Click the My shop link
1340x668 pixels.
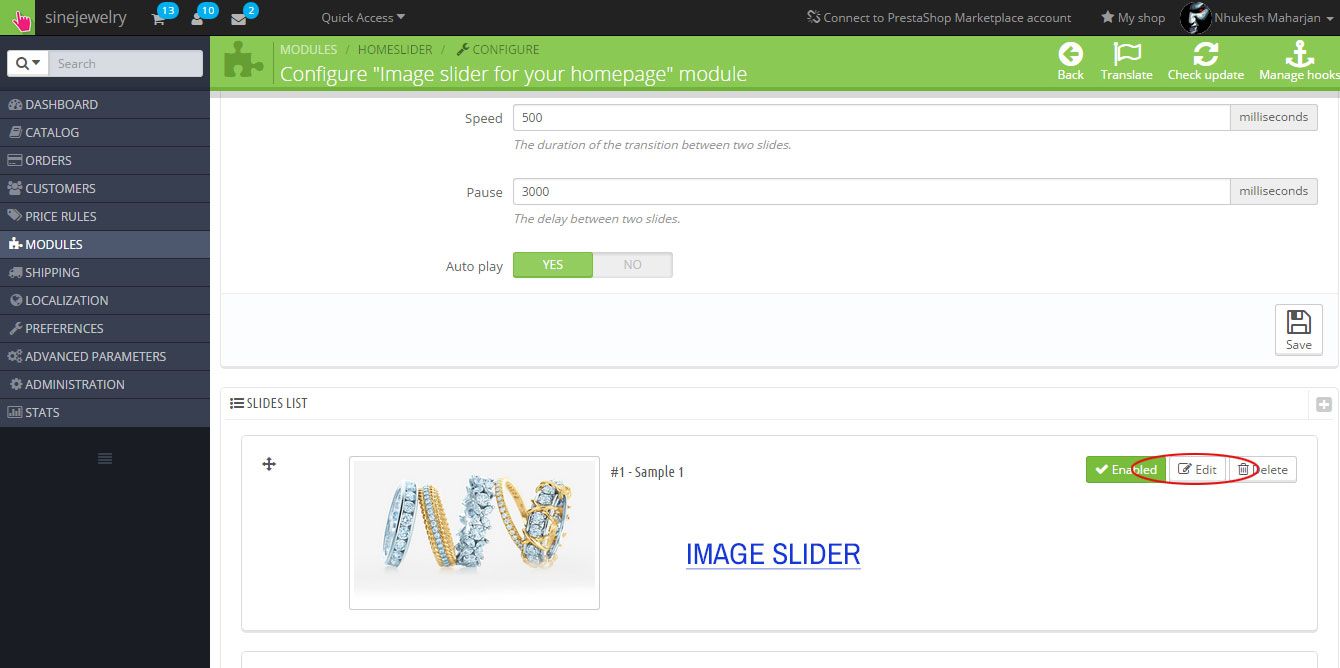pyautogui.click(x=1133, y=17)
